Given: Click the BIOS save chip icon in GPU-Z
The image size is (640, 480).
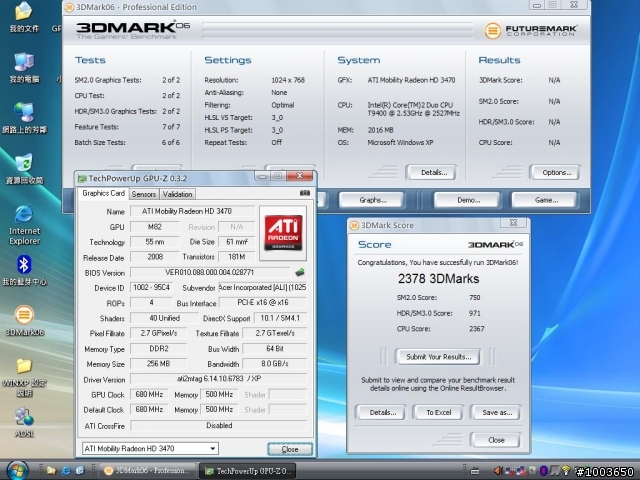Looking at the screenshot, I should pyautogui.click(x=300, y=272).
